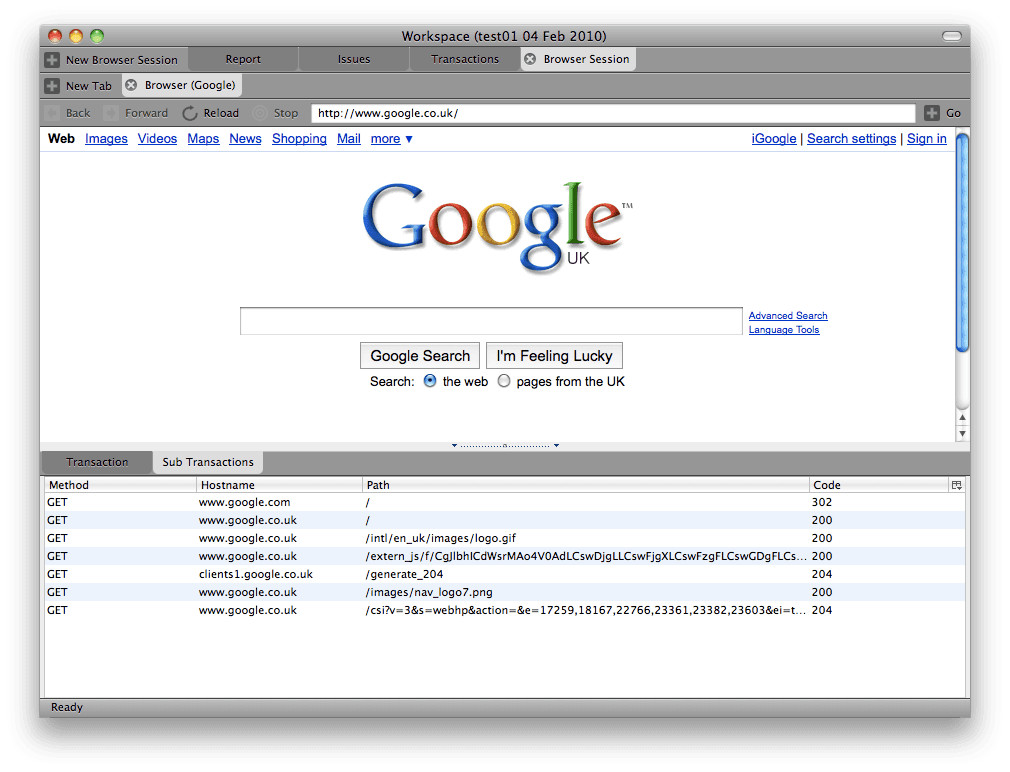Open the Report tab

(243, 59)
